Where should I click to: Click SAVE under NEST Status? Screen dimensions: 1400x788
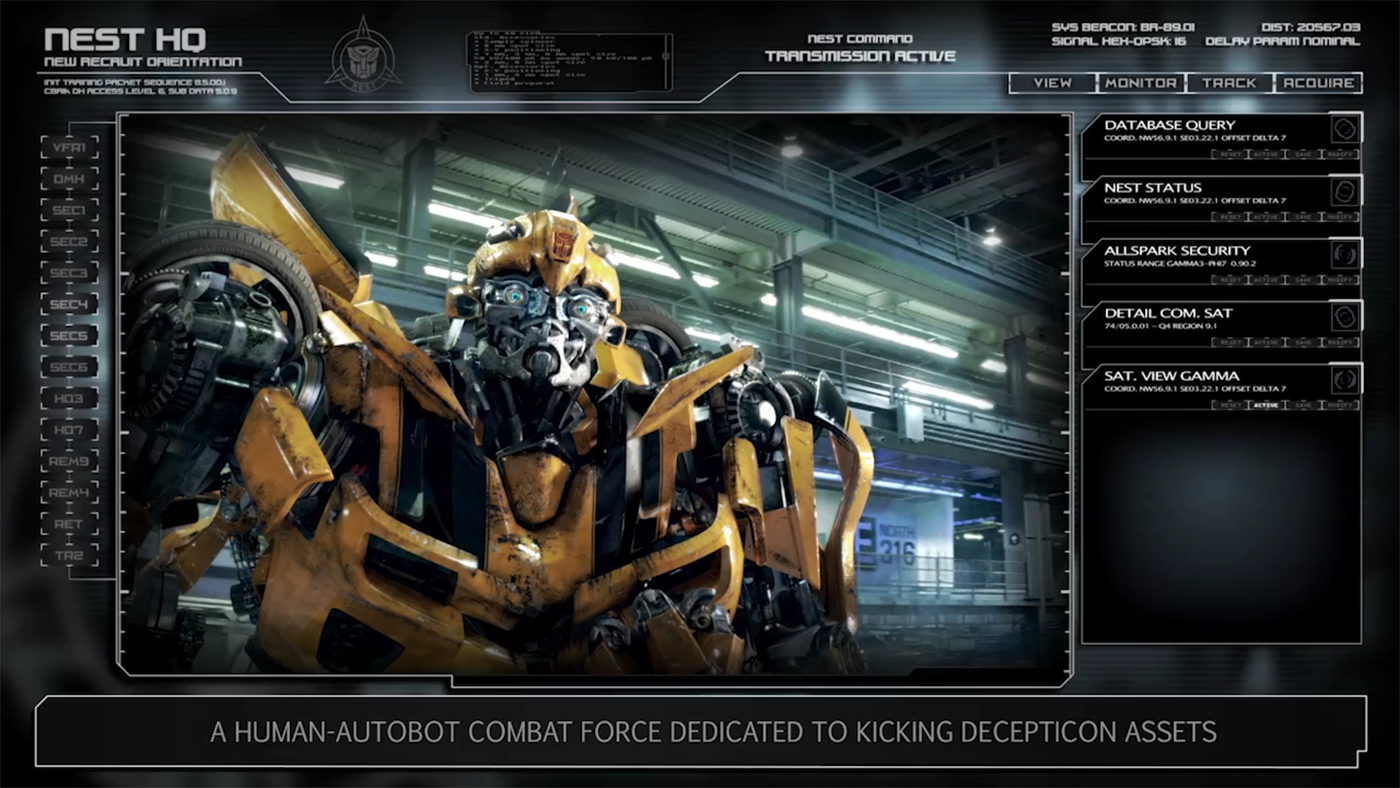tap(1302, 217)
